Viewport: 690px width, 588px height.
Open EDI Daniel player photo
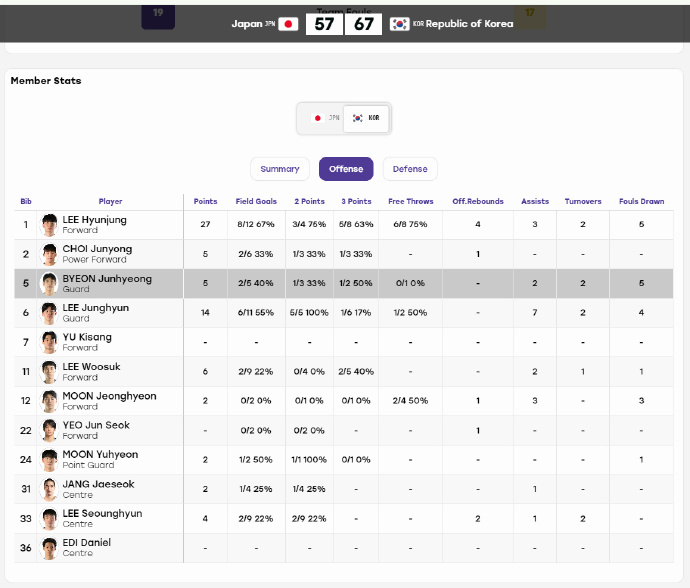pyautogui.click(x=49, y=548)
